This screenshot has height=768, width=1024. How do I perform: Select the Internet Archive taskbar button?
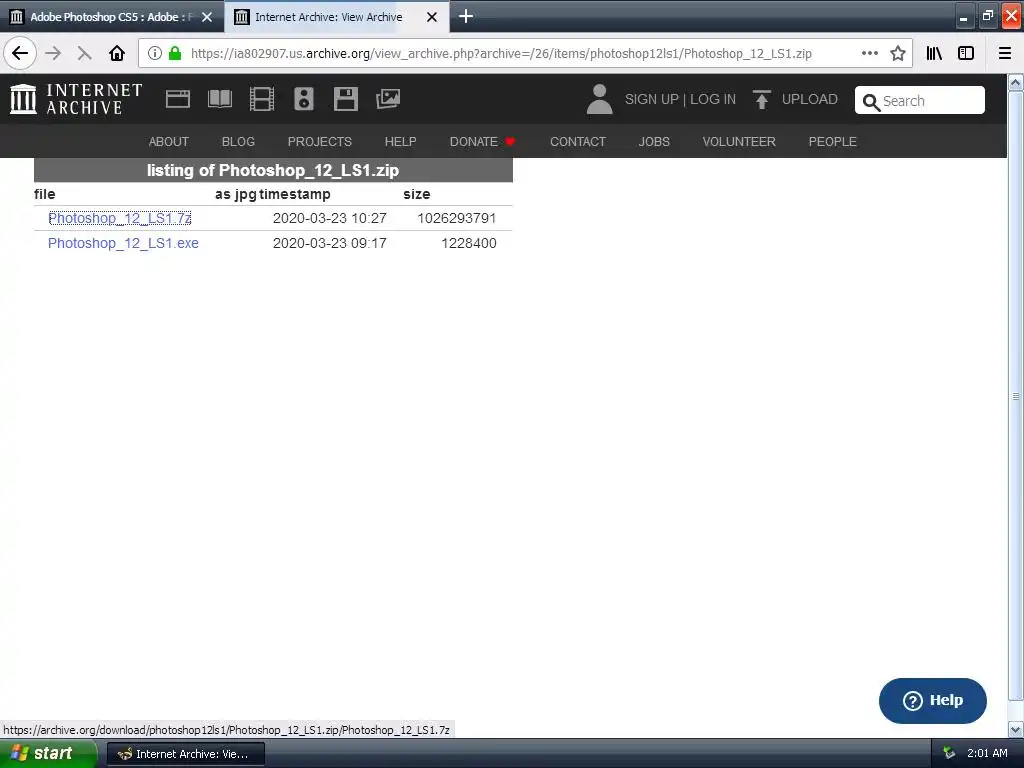[185, 754]
